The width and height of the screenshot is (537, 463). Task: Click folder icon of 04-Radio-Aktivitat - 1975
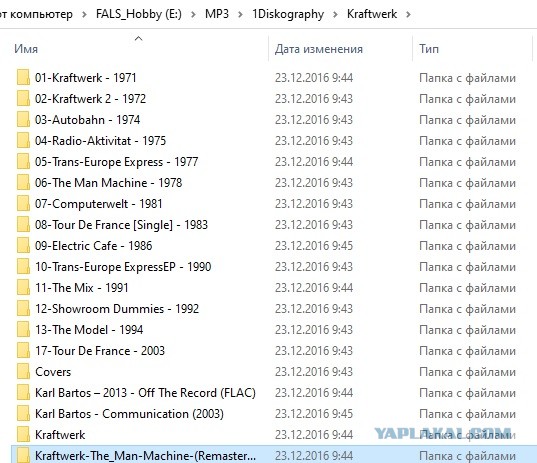coord(23,140)
